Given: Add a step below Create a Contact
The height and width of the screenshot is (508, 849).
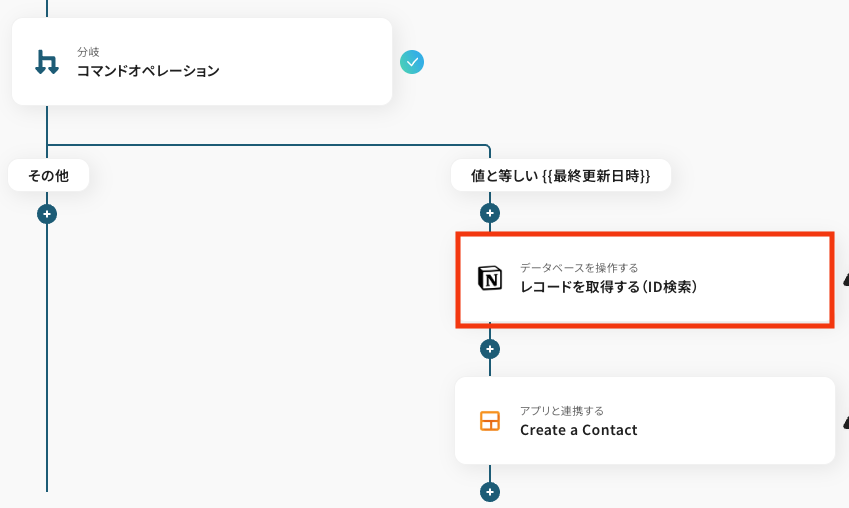Looking at the screenshot, I should [490, 492].
